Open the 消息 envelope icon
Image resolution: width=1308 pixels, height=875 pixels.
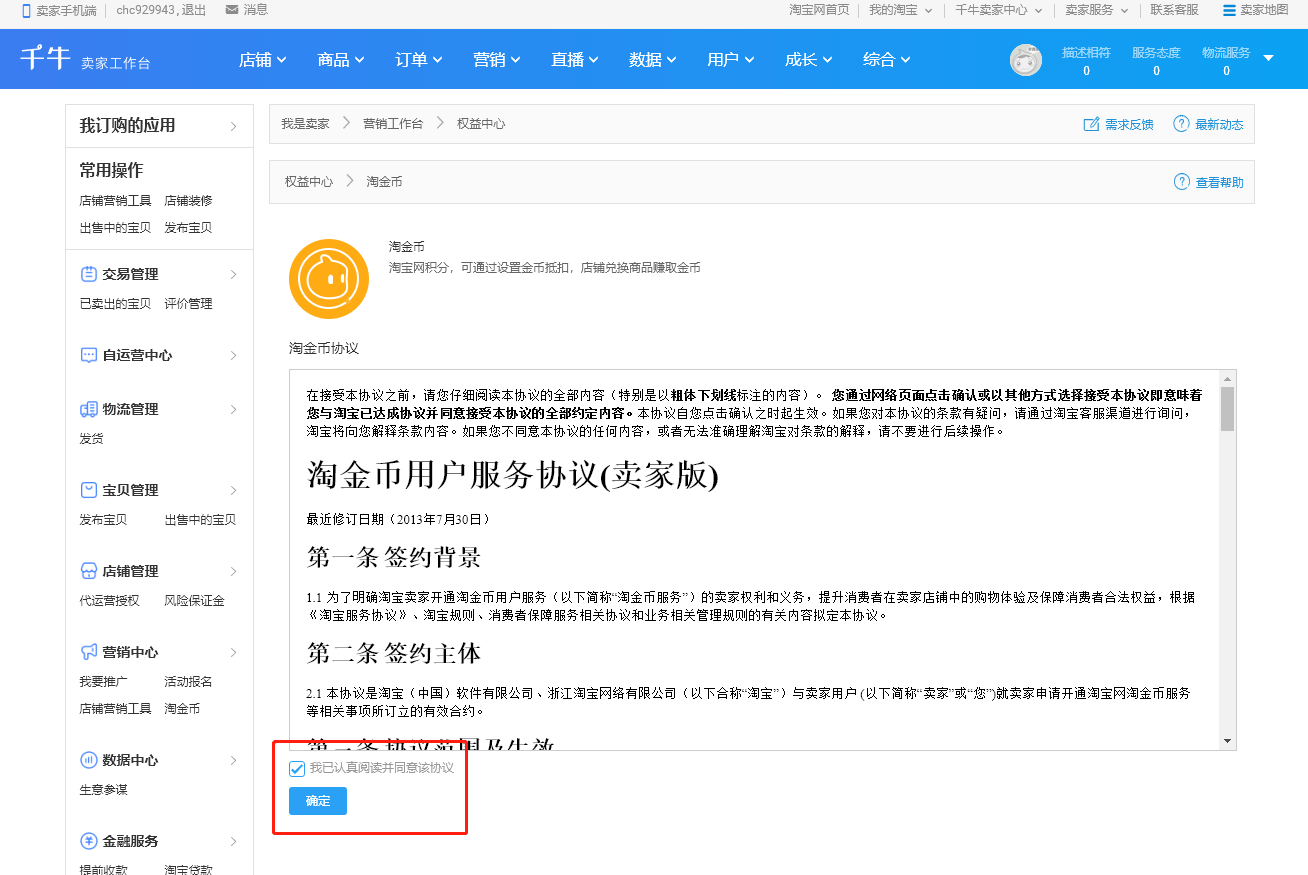point(232,10)
